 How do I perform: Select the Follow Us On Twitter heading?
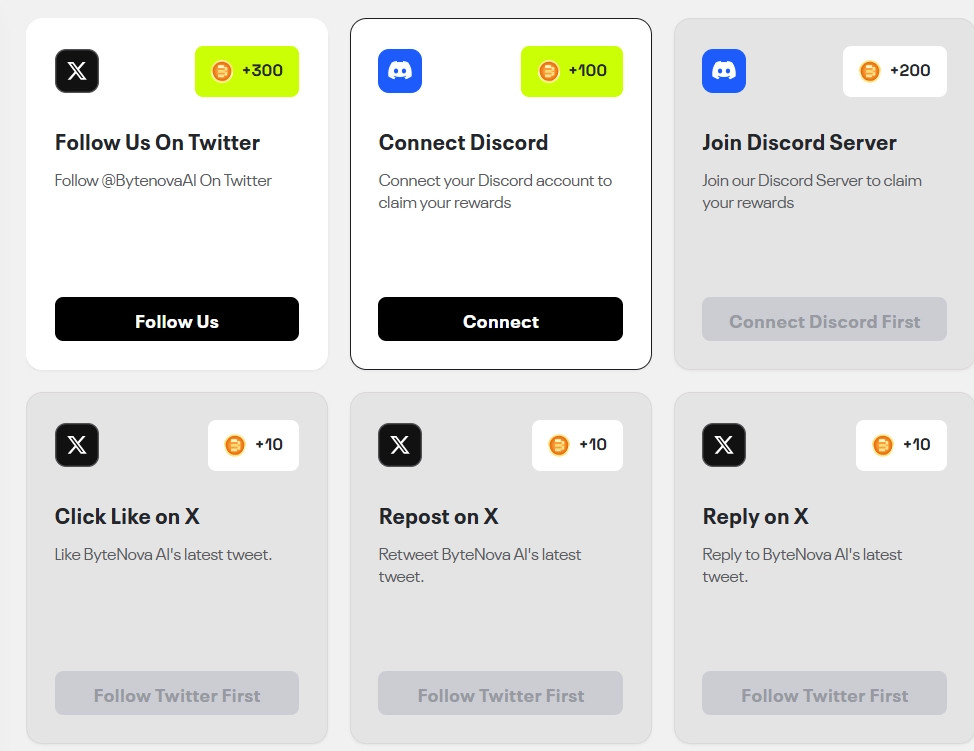[157, 143]
